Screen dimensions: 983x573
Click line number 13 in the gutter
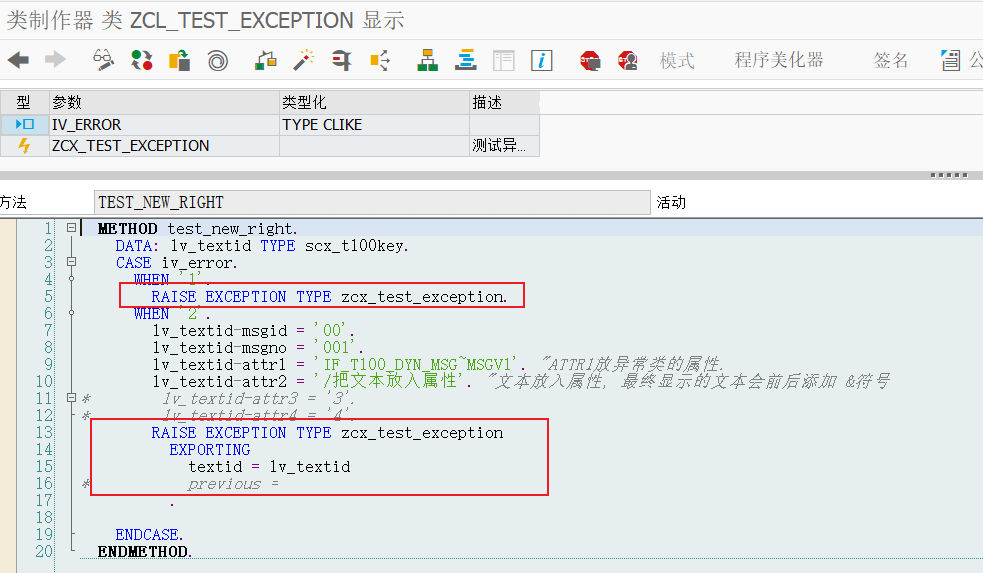tap(45, 432)
